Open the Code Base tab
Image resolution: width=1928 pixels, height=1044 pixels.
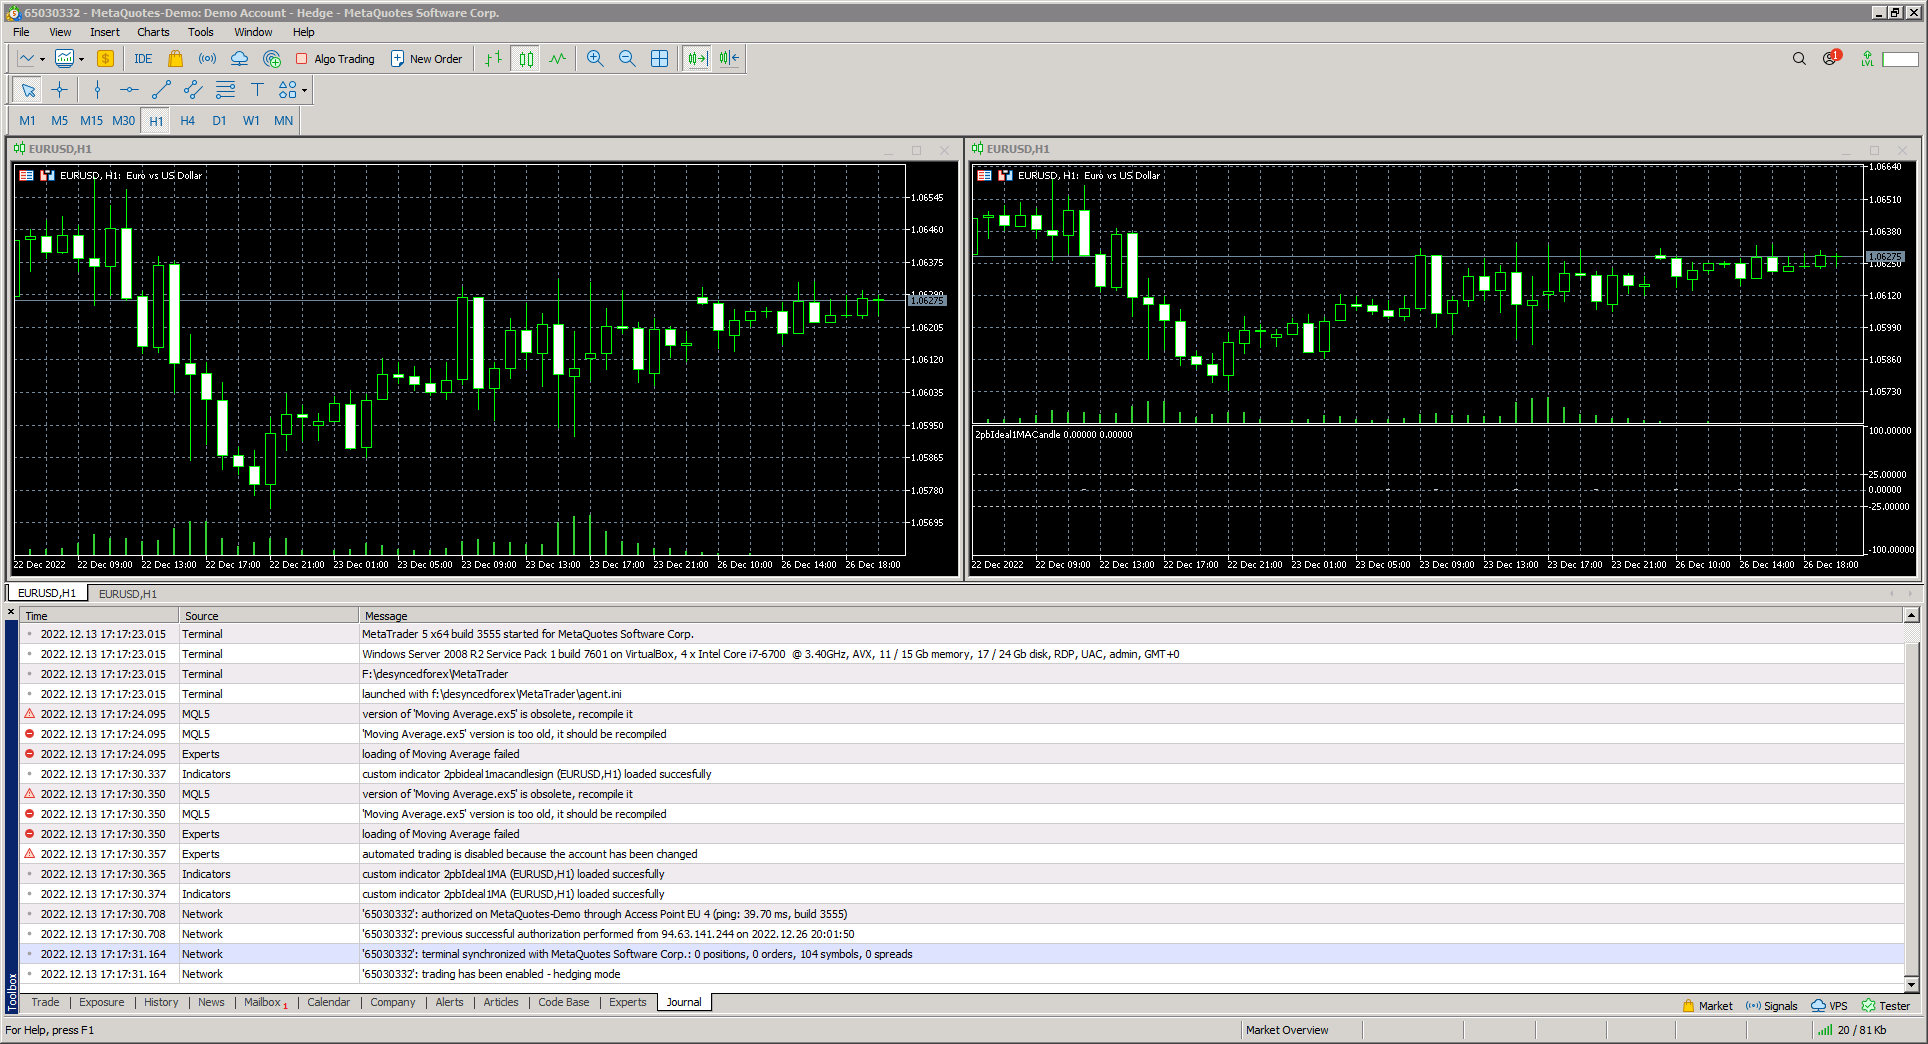point(564,1002)
